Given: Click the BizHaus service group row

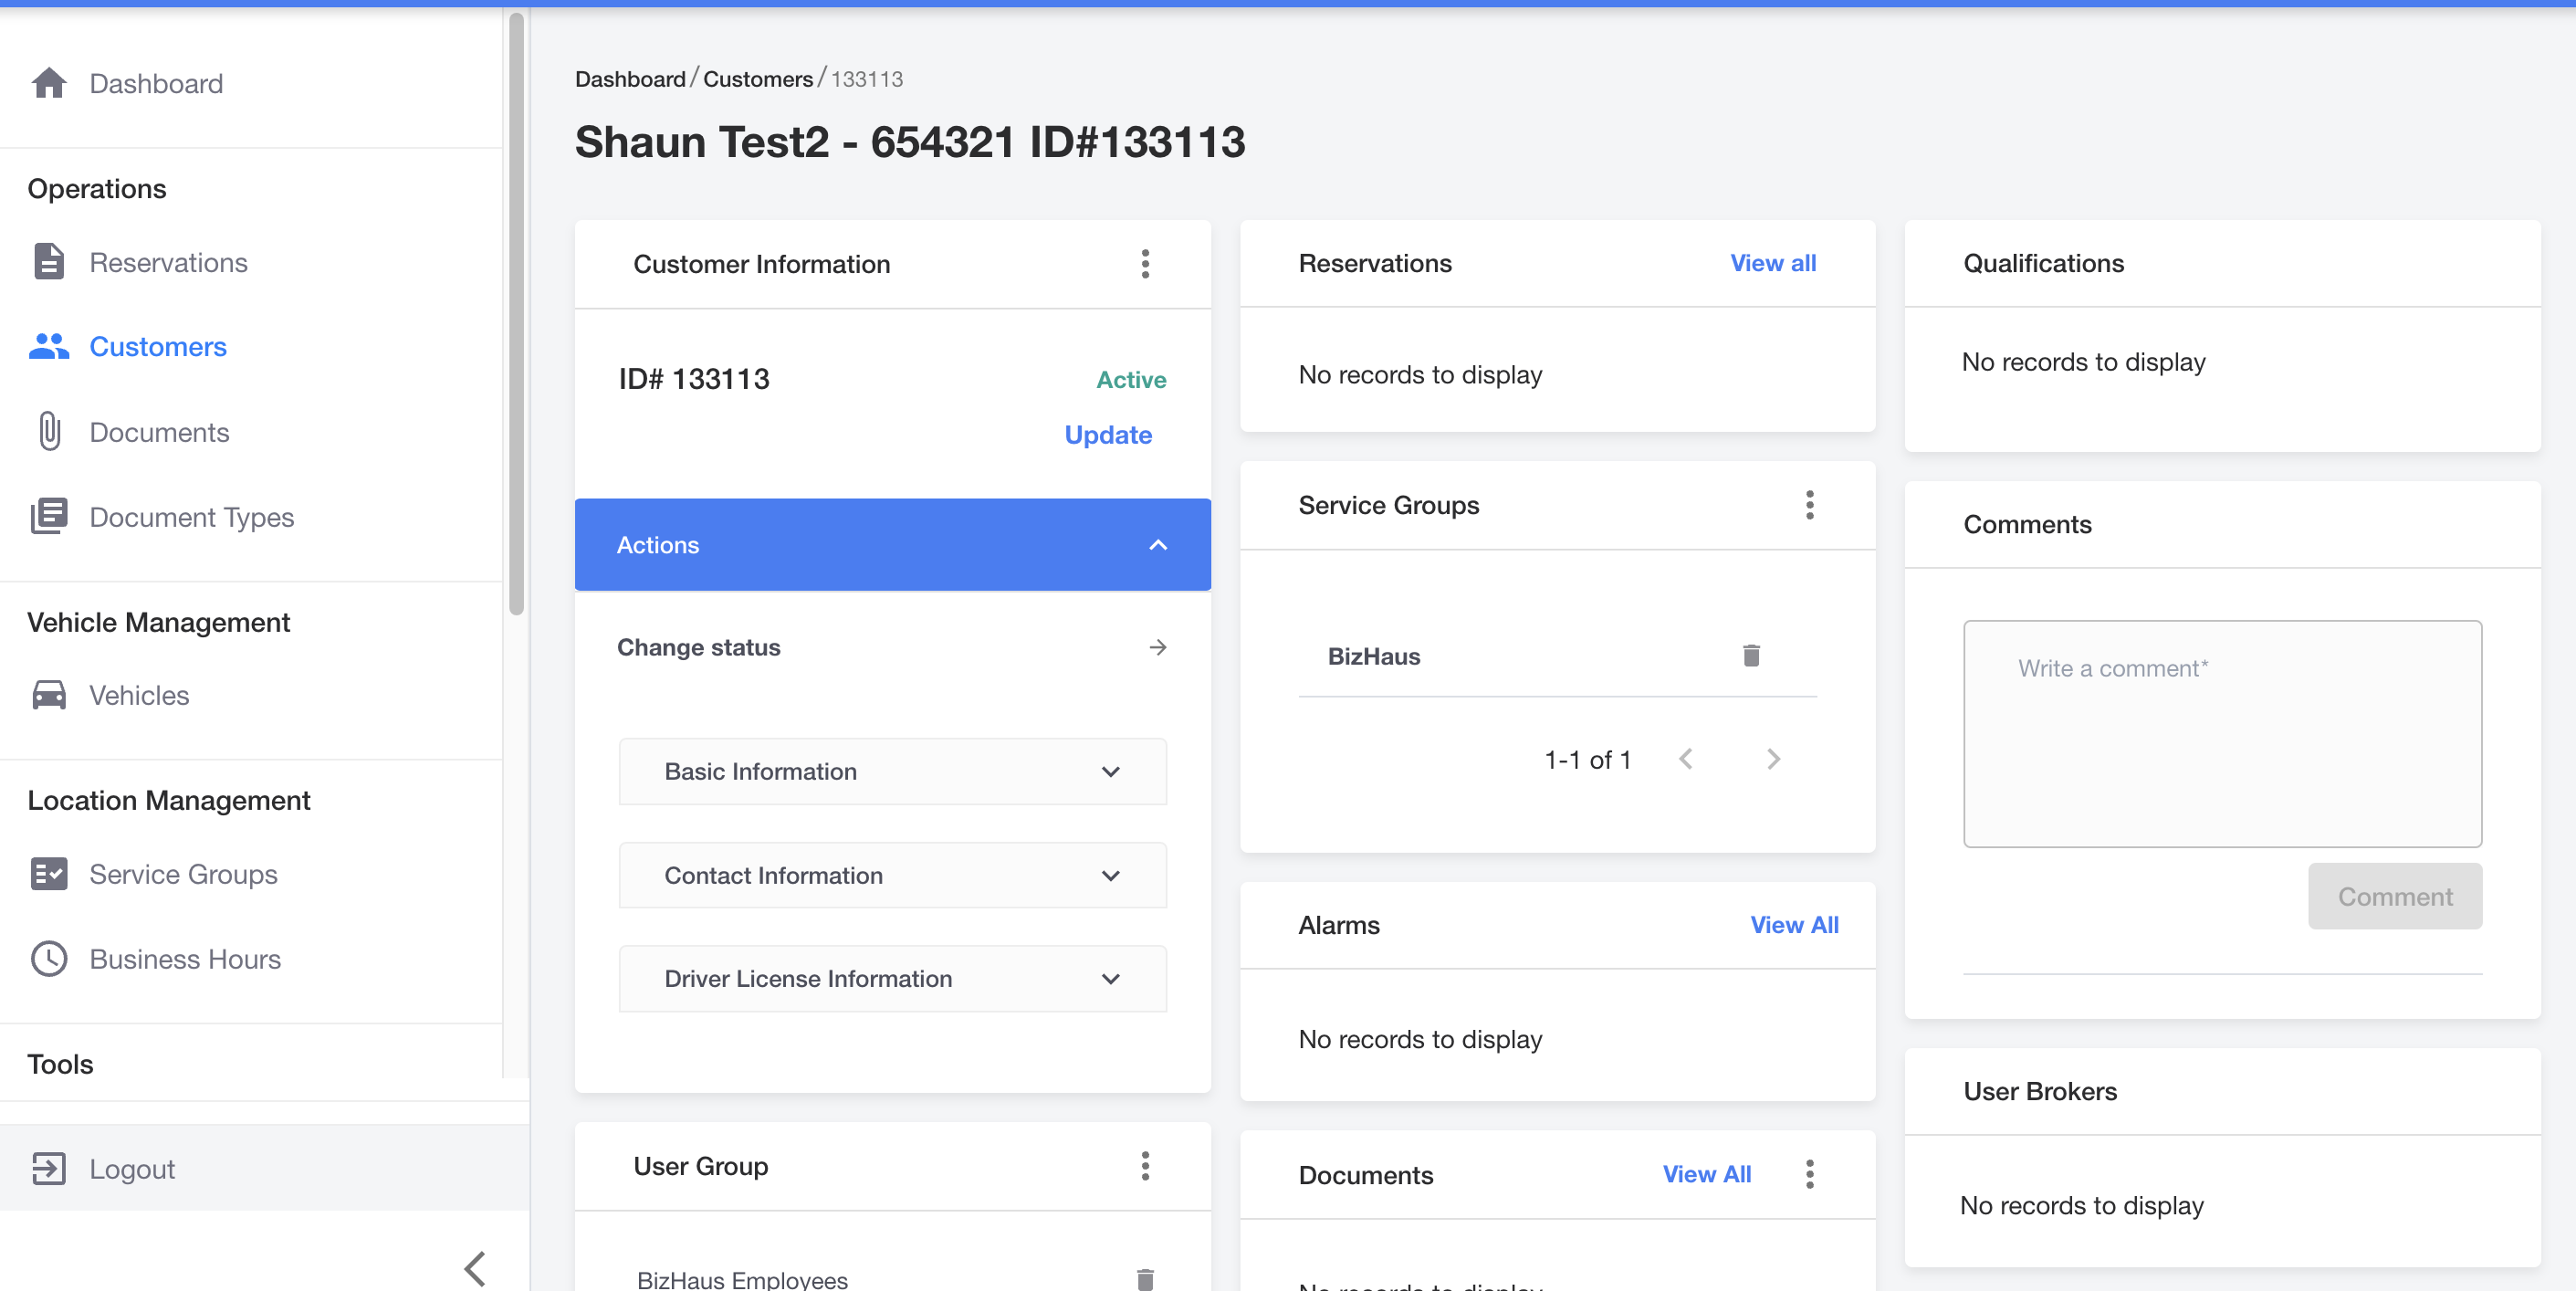Looking at the screenshot, I should [x=1557, y=656].
